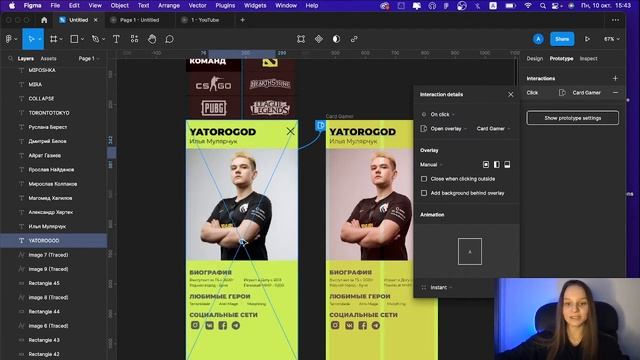The image size is (640, 360).
Task: Open the Manual overlay position dropdown
Action: pyautogui.click(x=431, y=164)
